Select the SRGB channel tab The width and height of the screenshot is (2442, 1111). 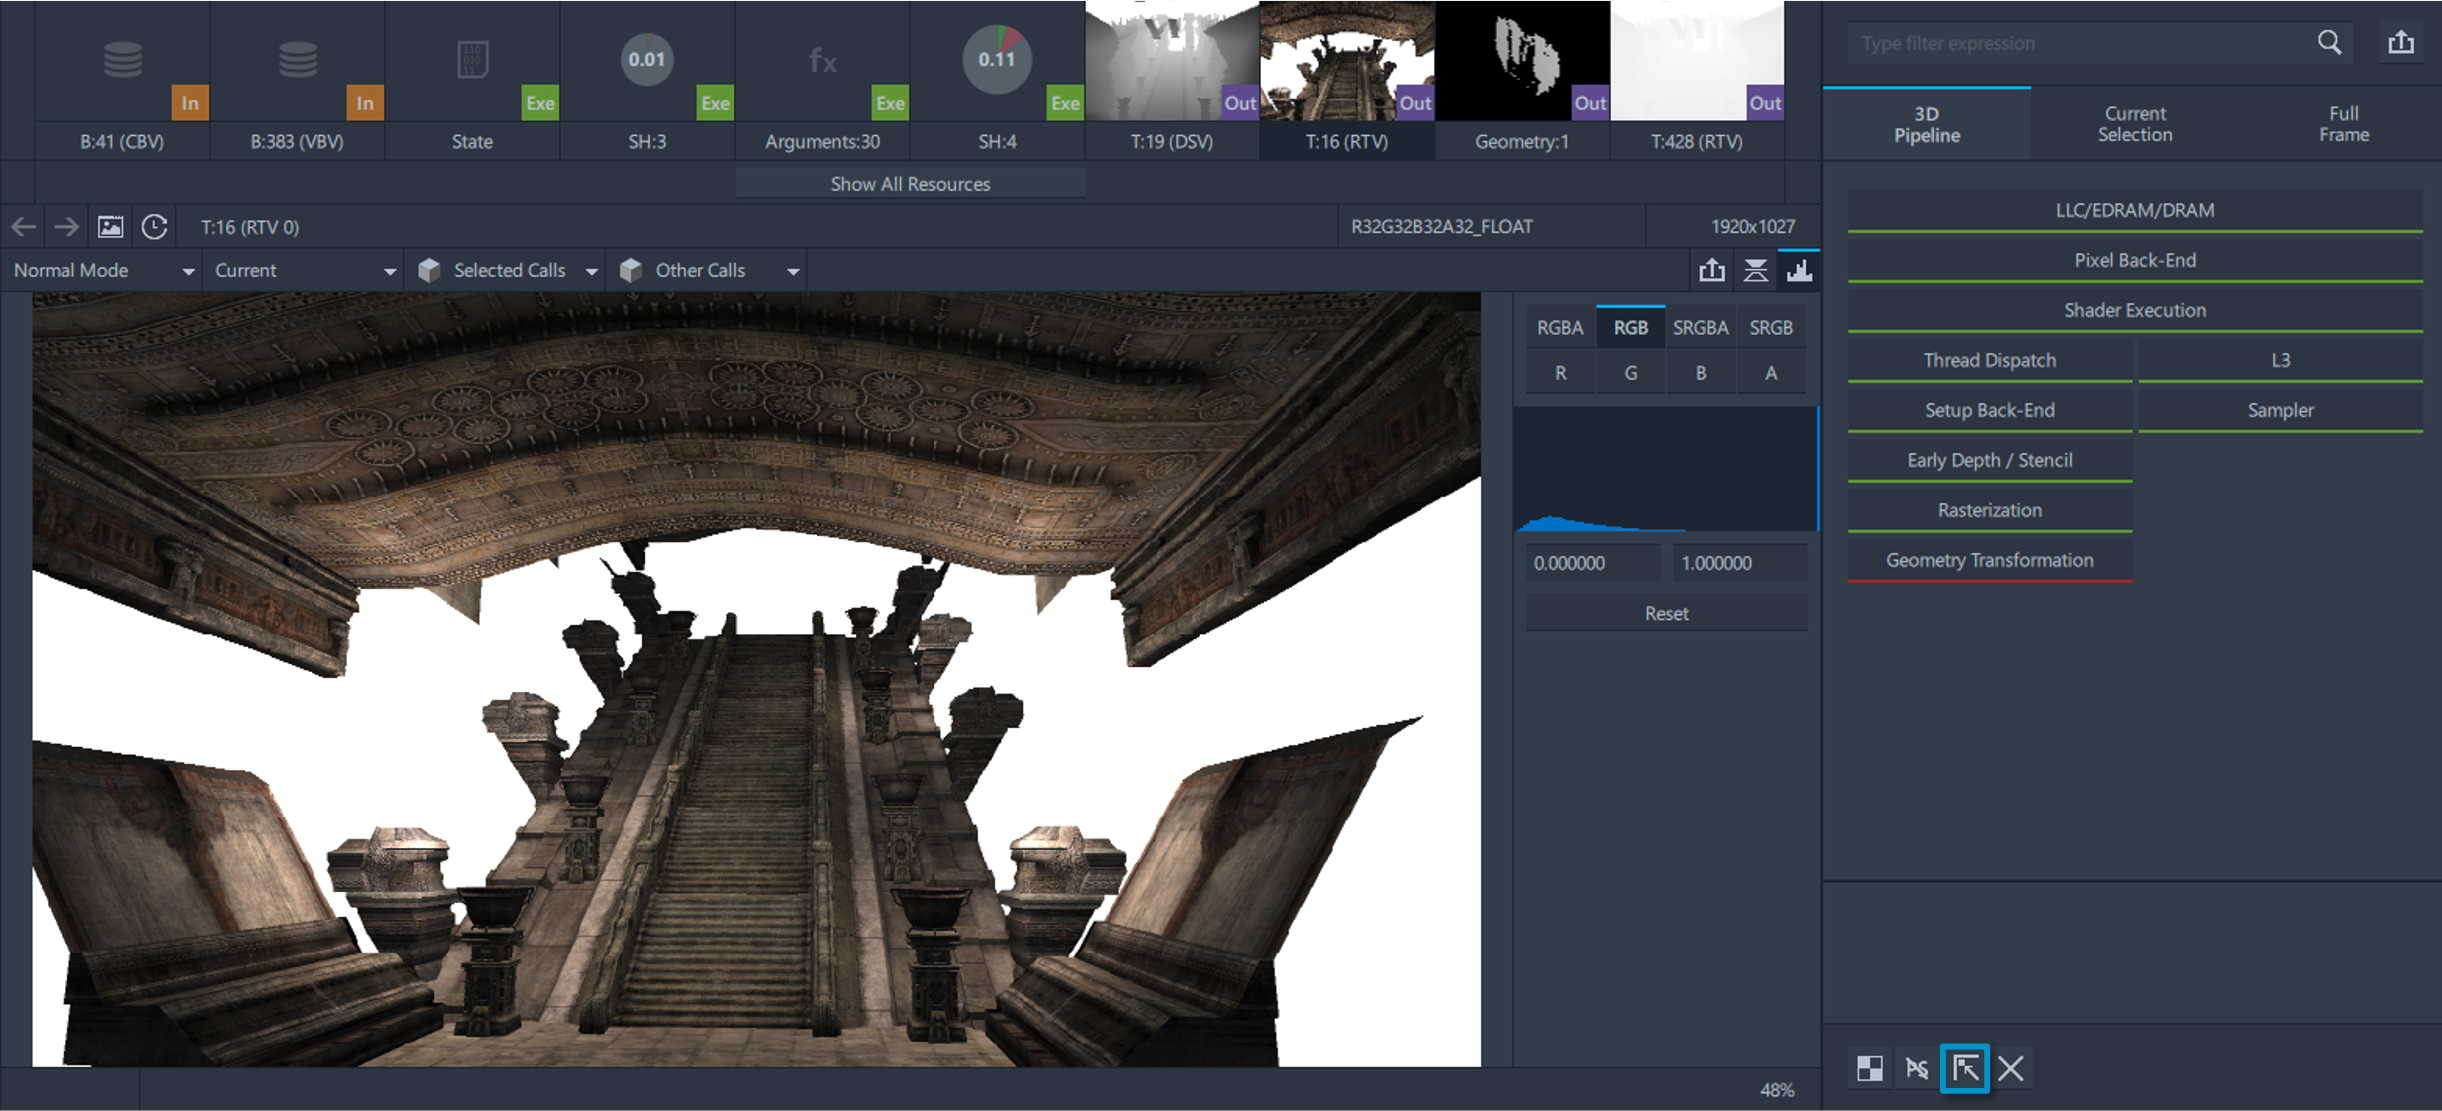pyautogui.click(x=1770, y=327)
